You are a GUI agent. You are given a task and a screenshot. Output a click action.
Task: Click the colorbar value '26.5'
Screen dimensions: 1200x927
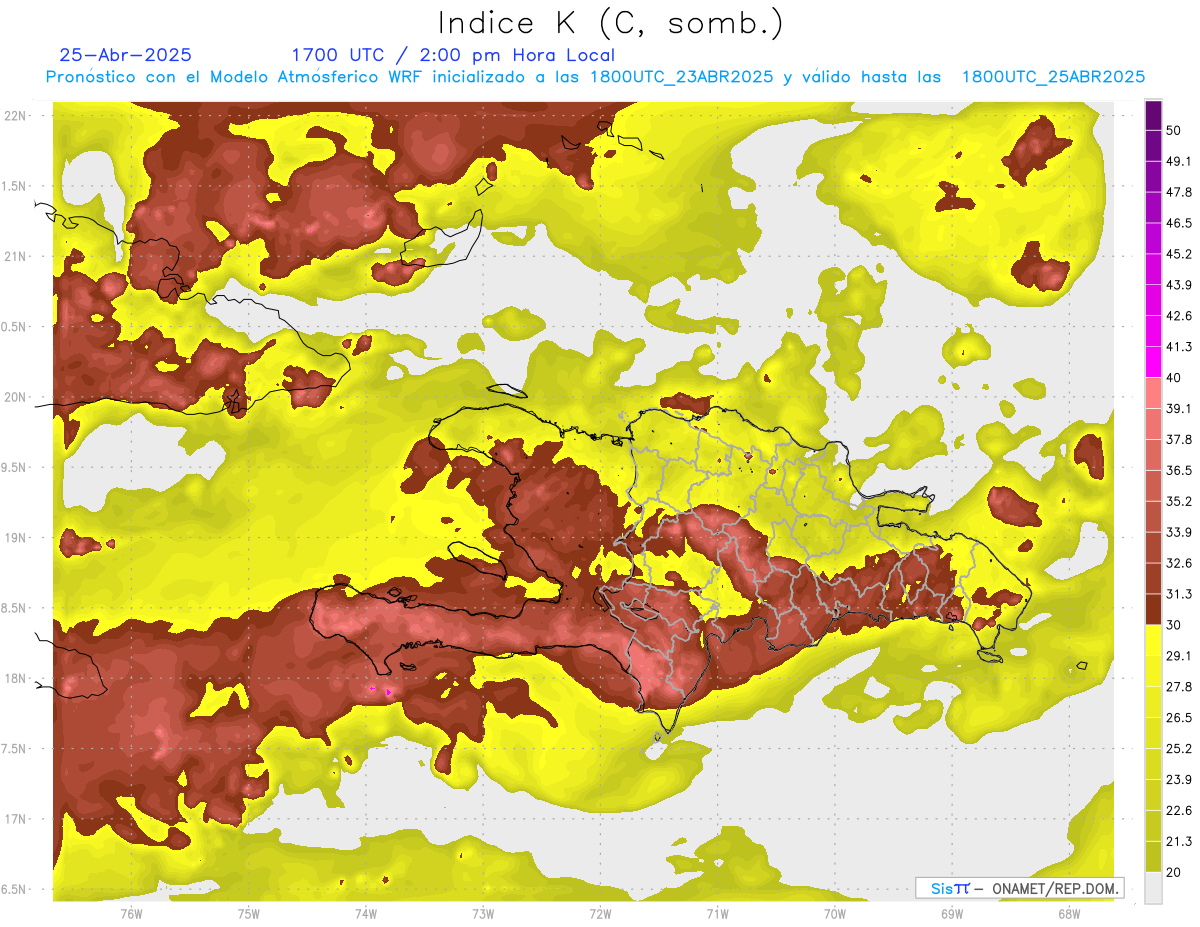coord(1179,718)
